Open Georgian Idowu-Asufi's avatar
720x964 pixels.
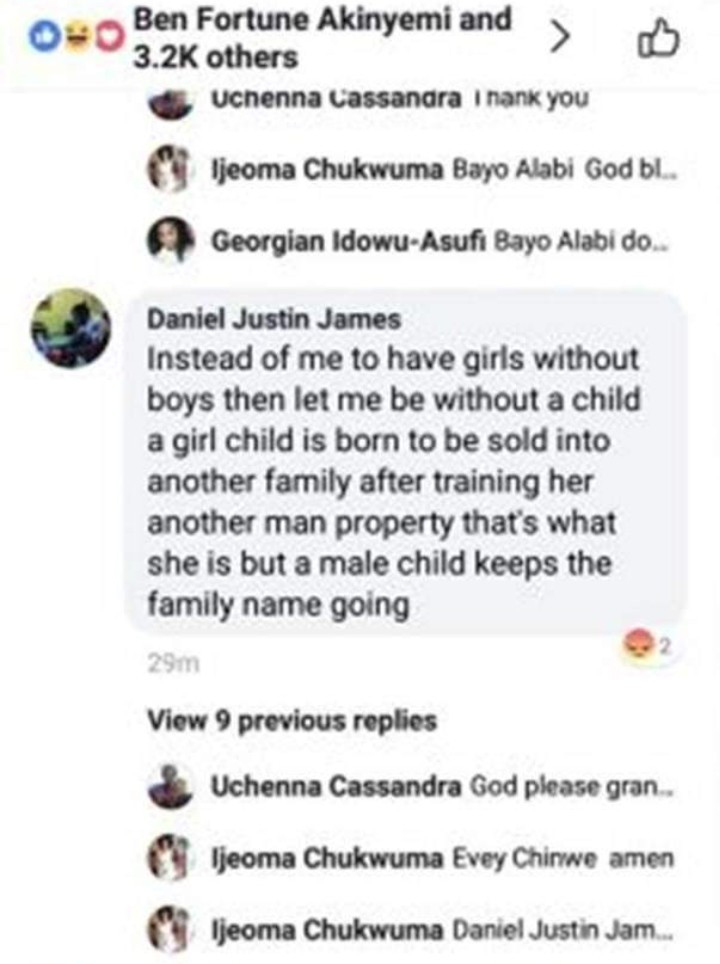pos(170,240)
